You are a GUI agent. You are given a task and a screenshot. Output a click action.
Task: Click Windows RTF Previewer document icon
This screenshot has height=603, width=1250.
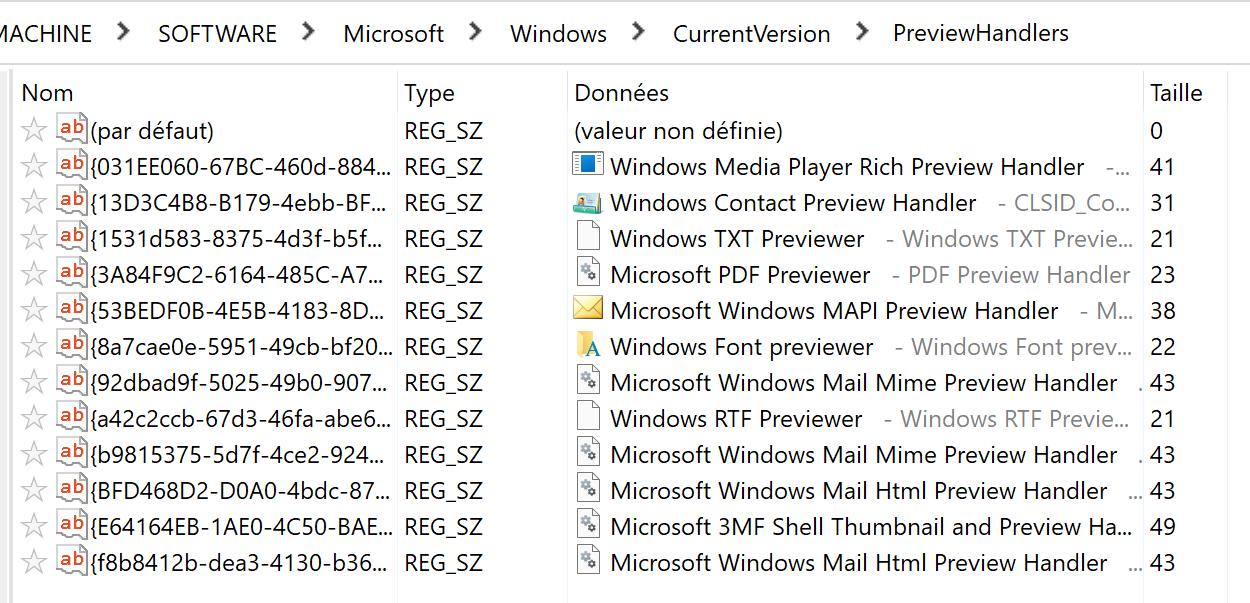(589, 417)
